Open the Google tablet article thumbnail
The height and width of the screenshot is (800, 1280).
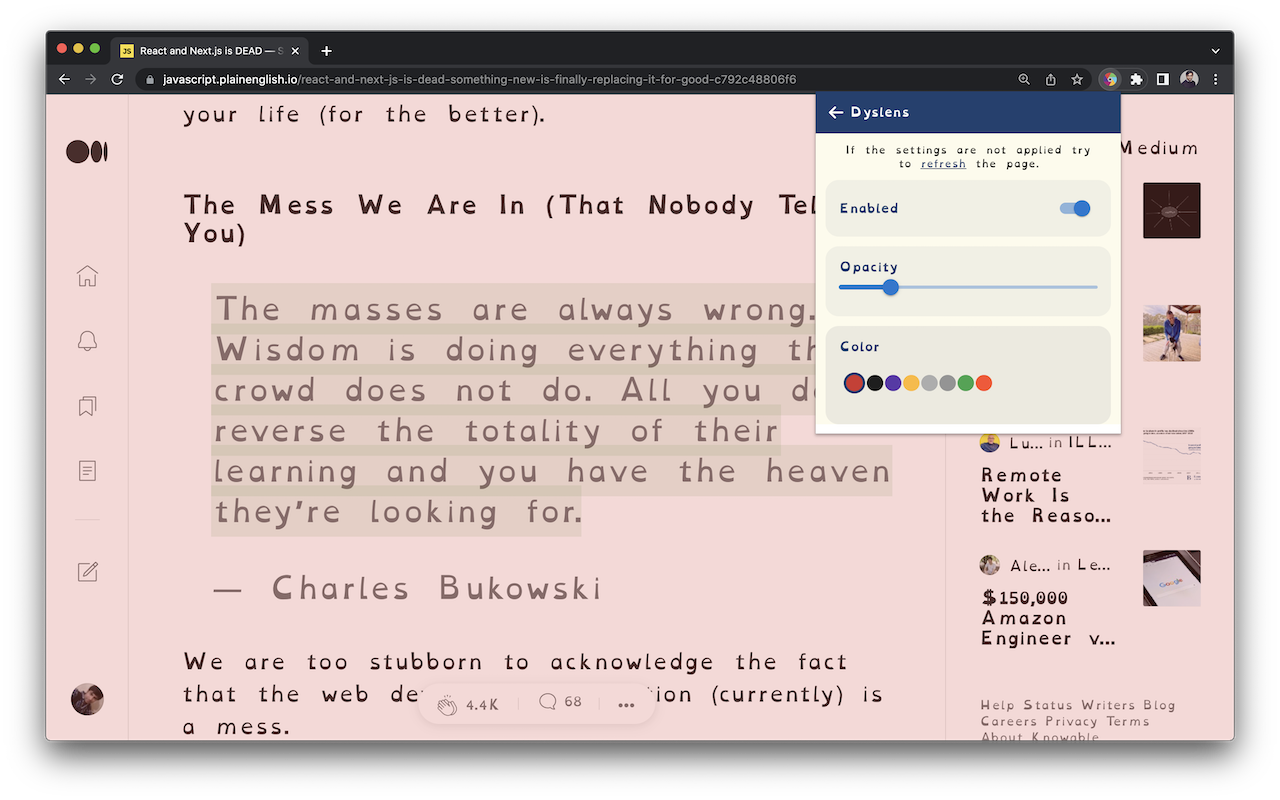1172,578
